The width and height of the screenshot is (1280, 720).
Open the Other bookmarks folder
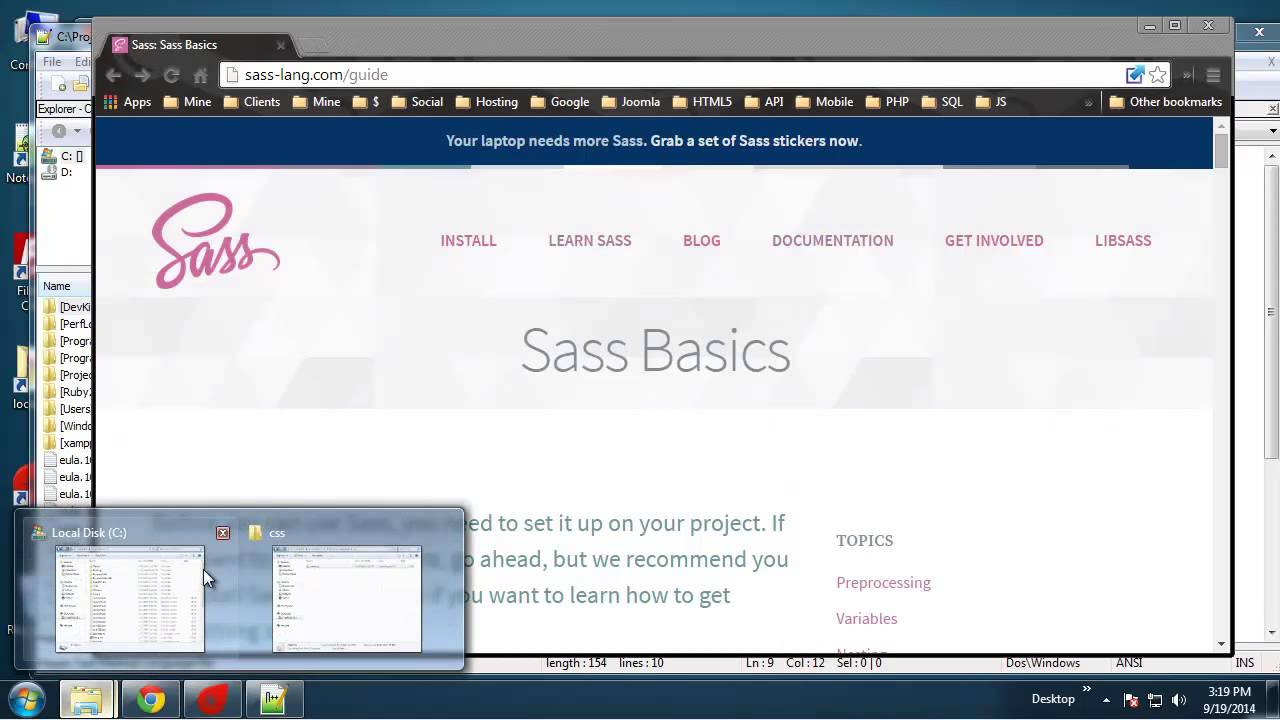click(1166, 102)
